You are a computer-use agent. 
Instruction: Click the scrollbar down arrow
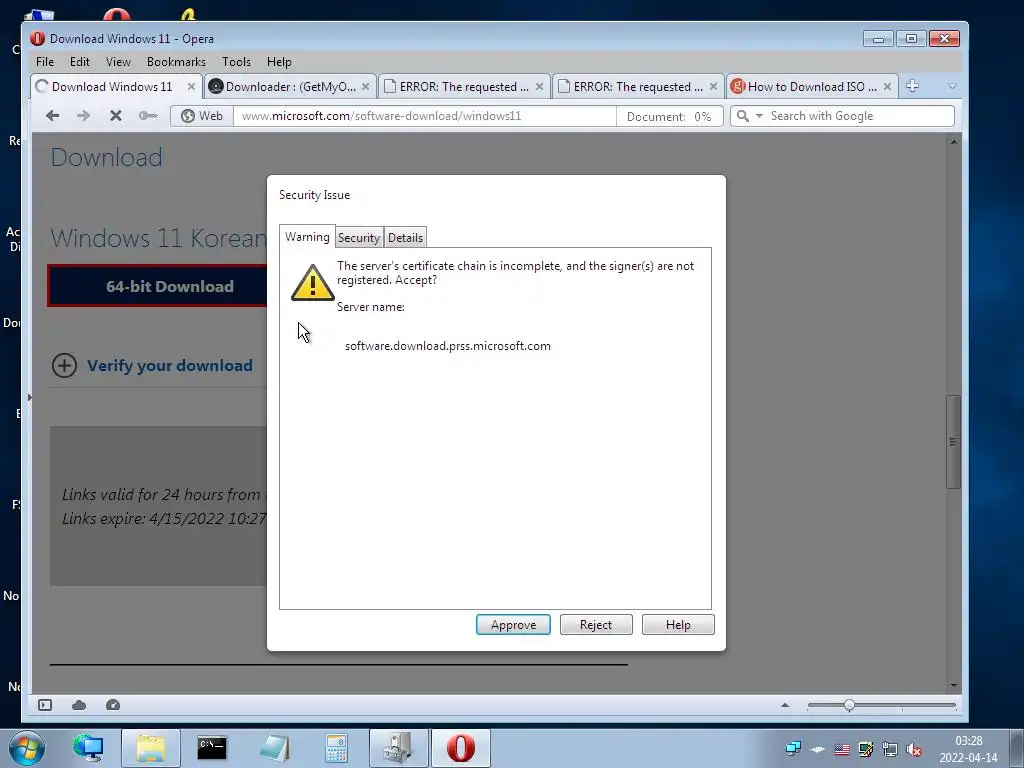(953, 685)
